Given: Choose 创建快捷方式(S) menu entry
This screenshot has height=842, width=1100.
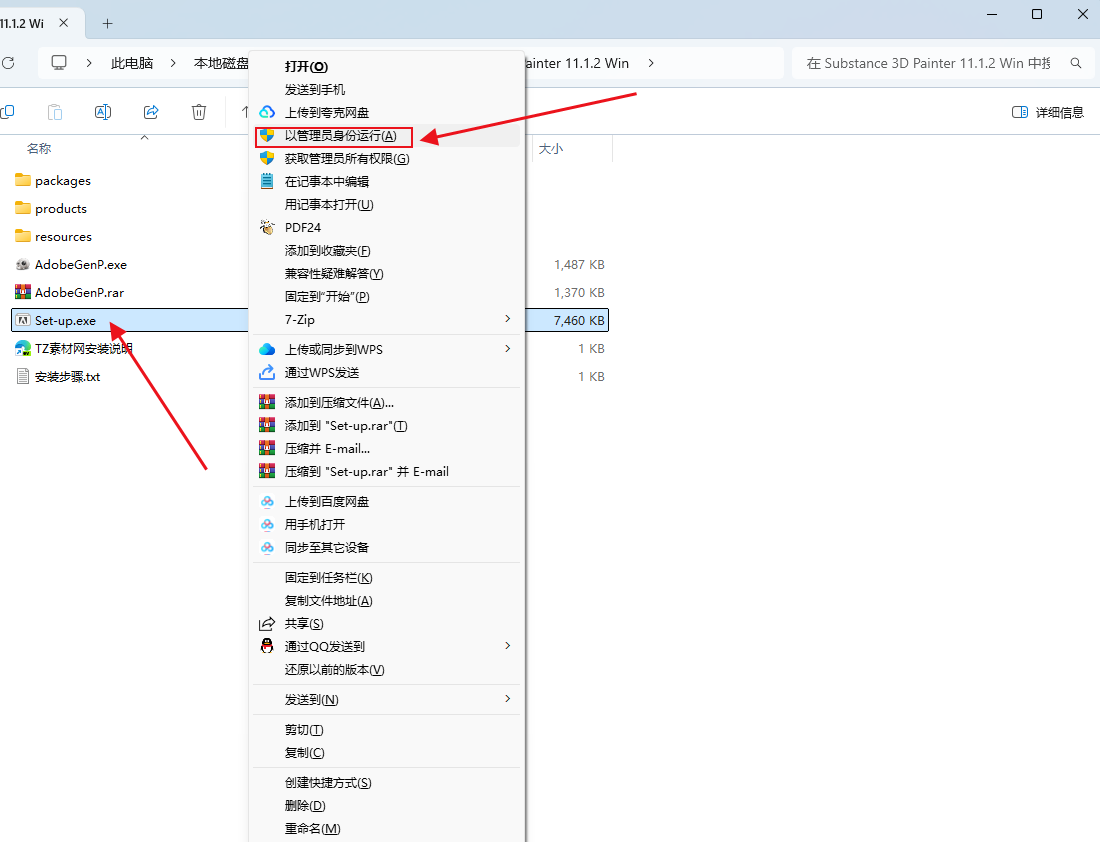Looking at the screenshot, I should [387, 783].
